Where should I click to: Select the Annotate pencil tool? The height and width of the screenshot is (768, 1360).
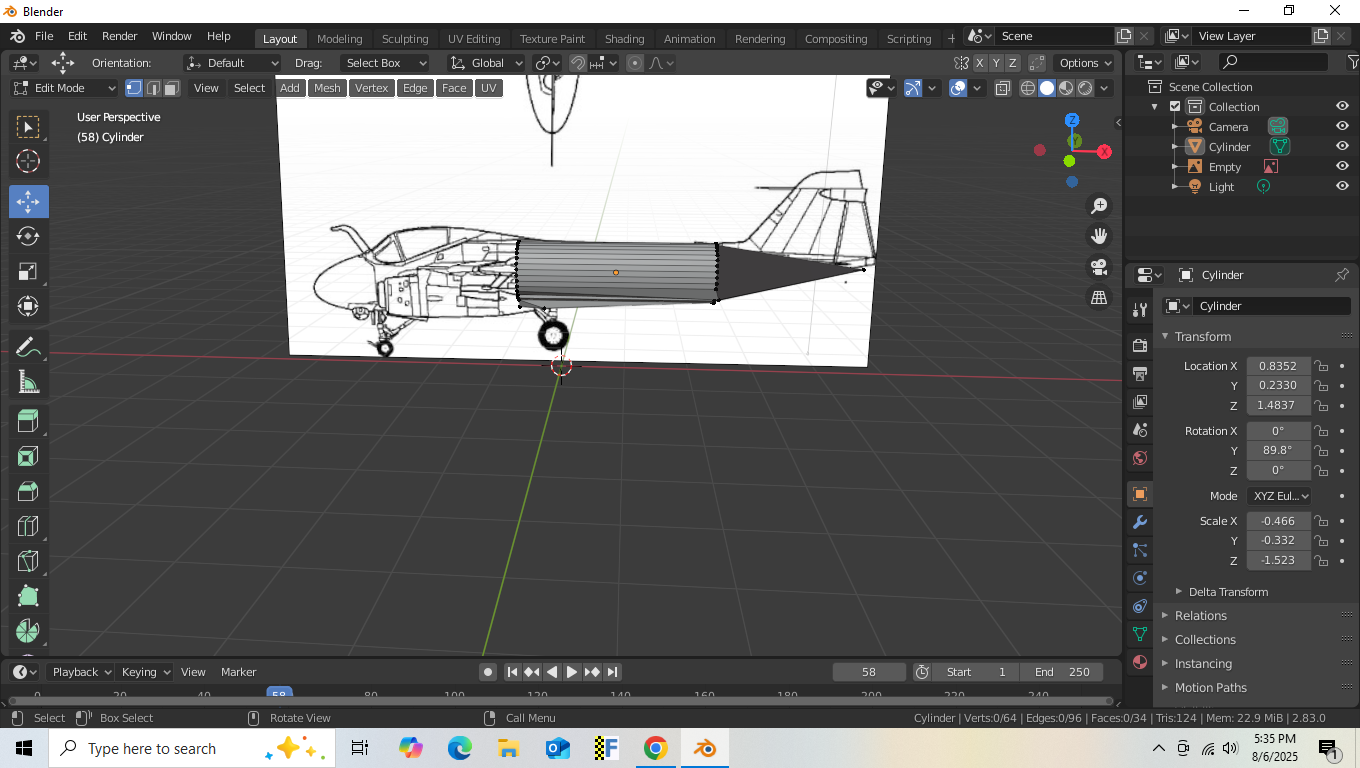[28, 347]
